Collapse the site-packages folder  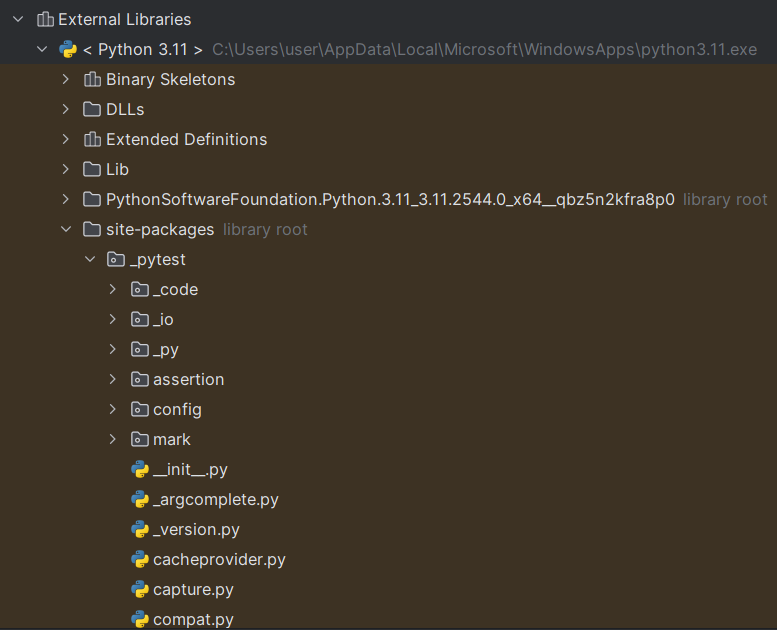66,229
